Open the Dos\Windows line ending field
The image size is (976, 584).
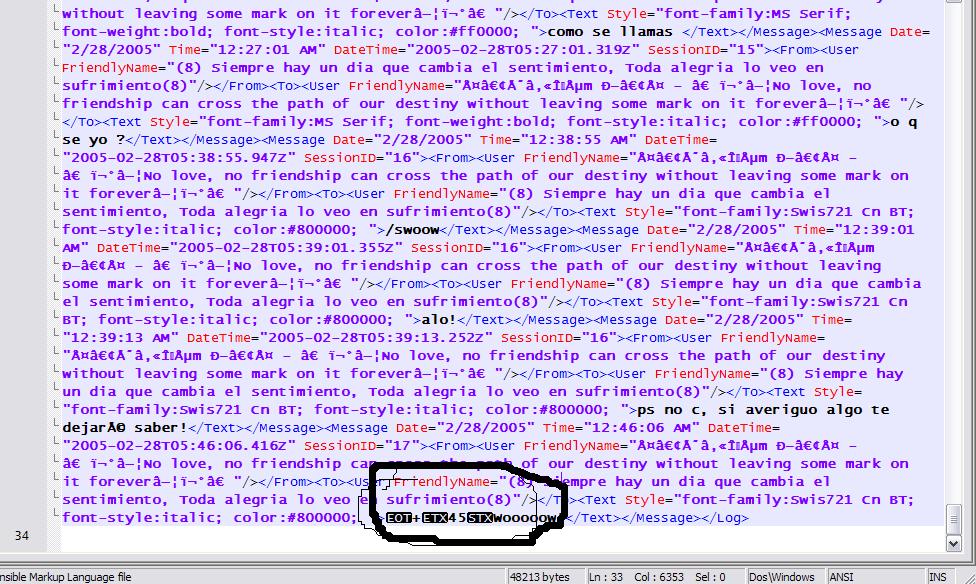pos(781,577)
